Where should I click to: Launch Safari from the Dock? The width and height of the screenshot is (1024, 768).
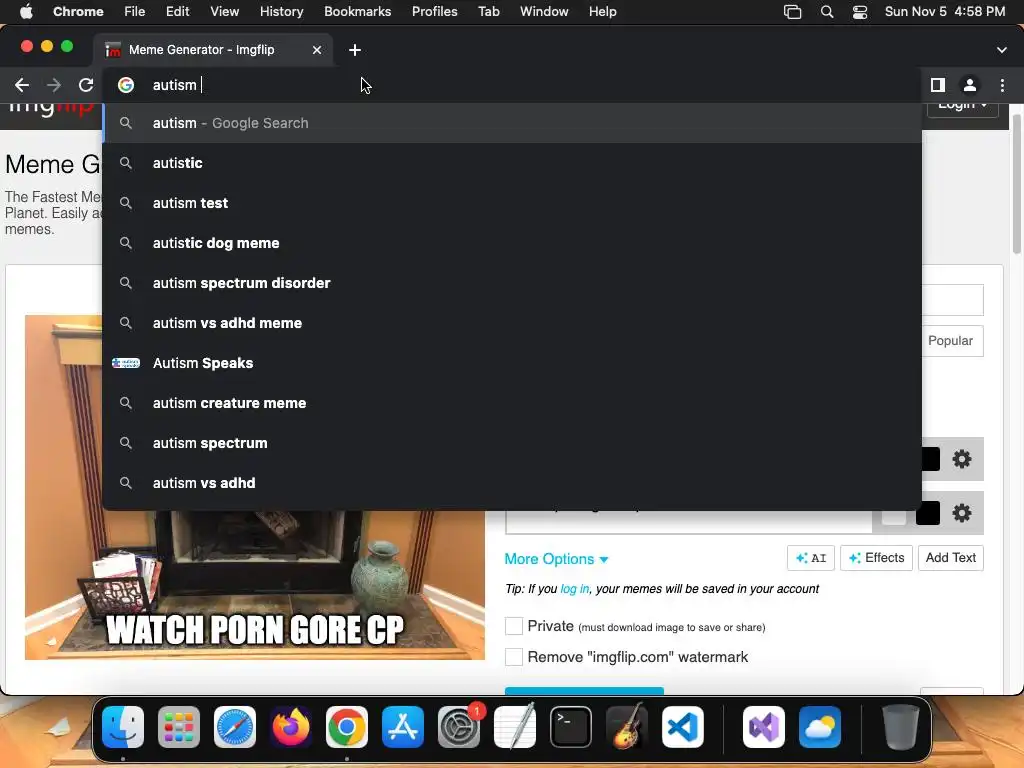click(x=235, y=727)
